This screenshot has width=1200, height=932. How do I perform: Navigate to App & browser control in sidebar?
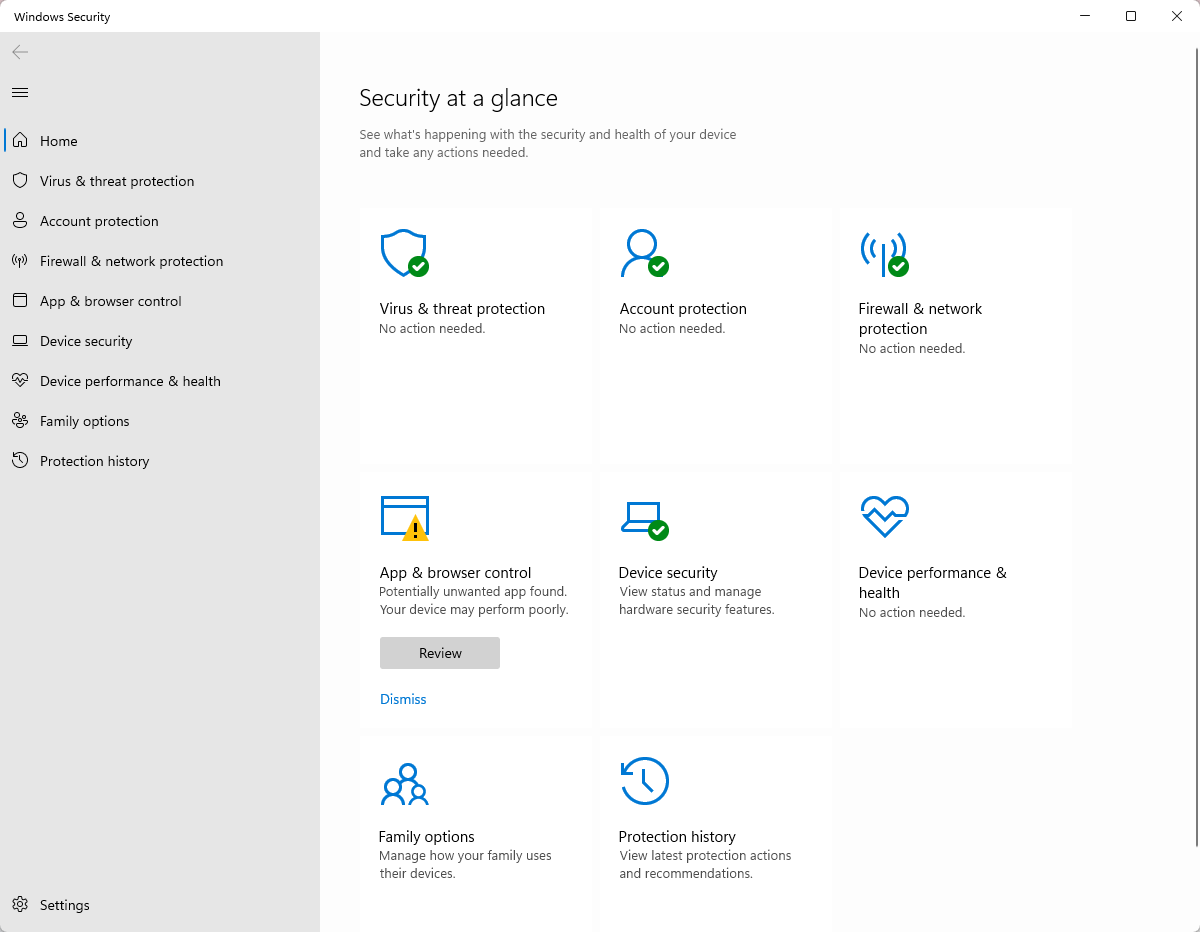[160, 301]
